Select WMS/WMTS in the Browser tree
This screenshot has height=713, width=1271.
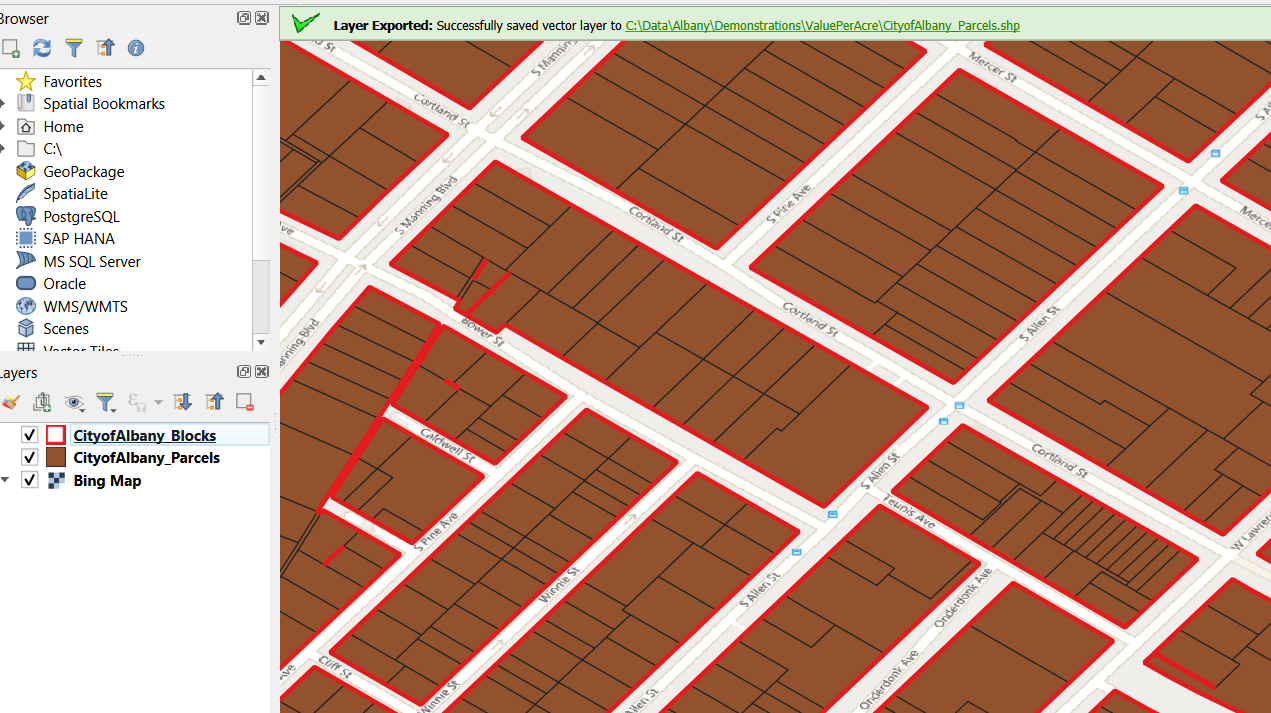coord(85,306)
